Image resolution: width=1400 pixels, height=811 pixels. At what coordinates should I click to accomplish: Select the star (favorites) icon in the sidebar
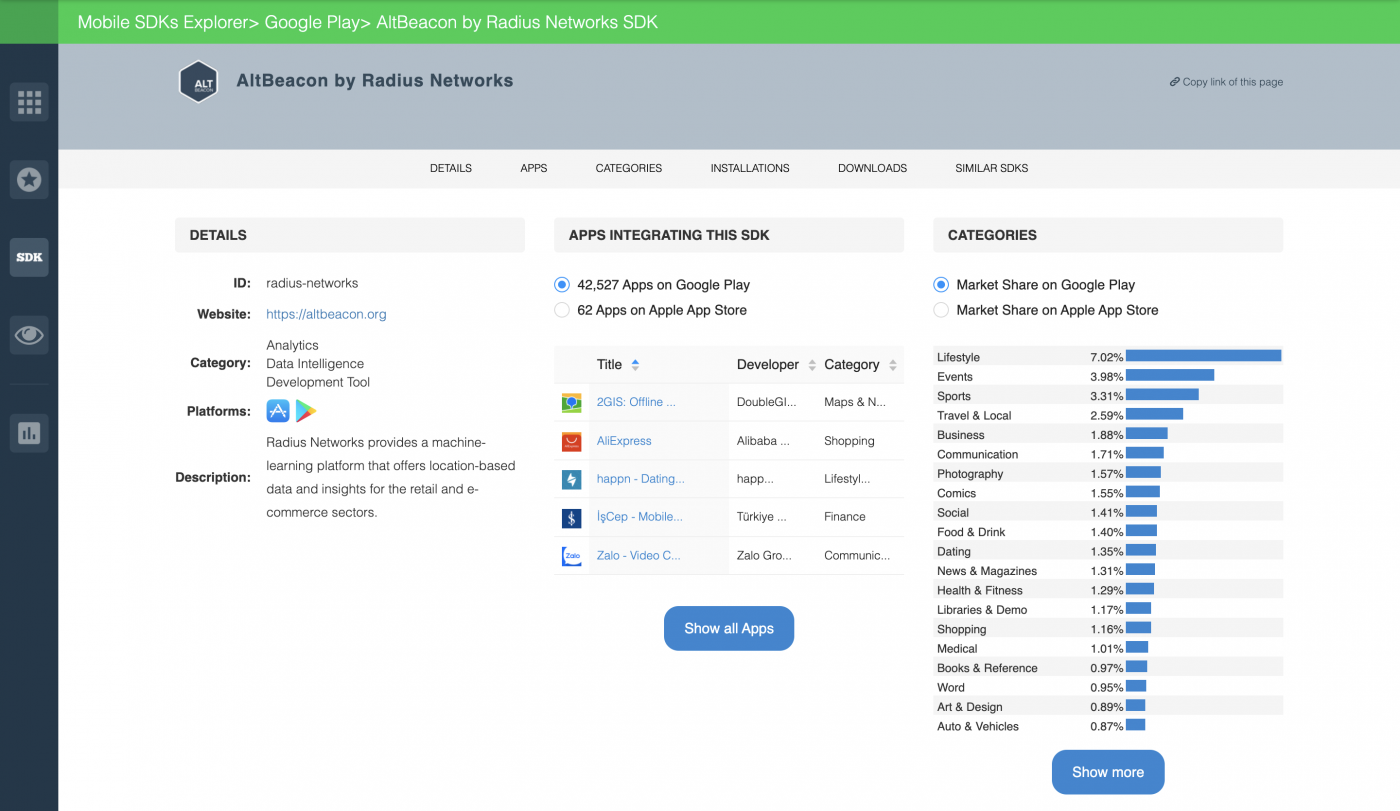coord(29,179)
